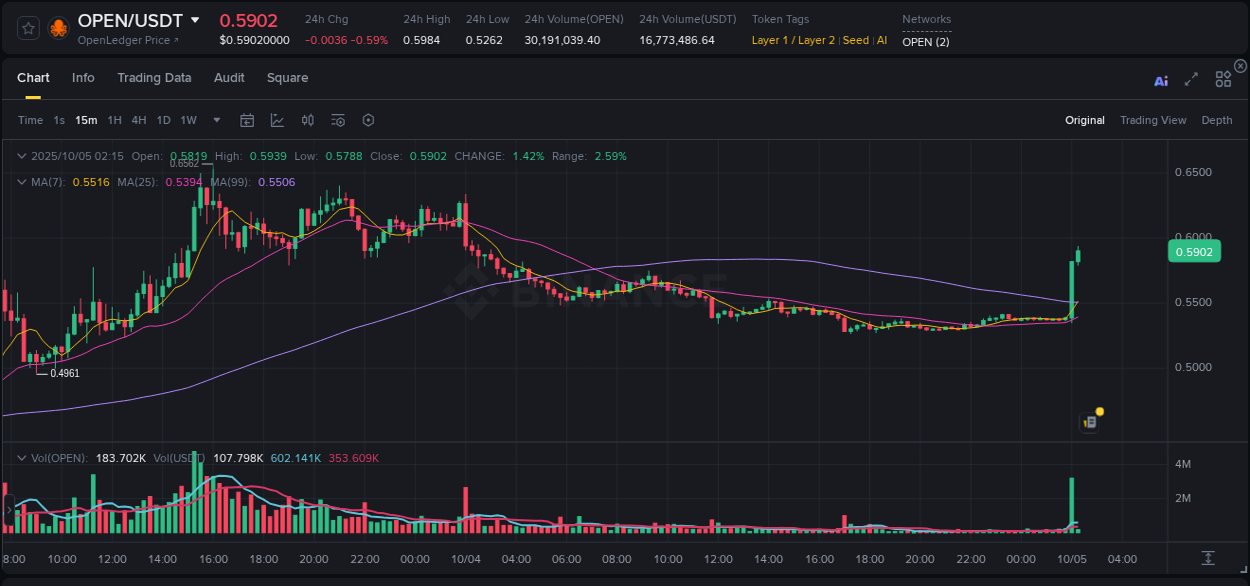Image resolution: width=1250 pixels, height=586 pixels.
Task: Open the OPEN/USDT pair dropdown
Action: [193, 20]
